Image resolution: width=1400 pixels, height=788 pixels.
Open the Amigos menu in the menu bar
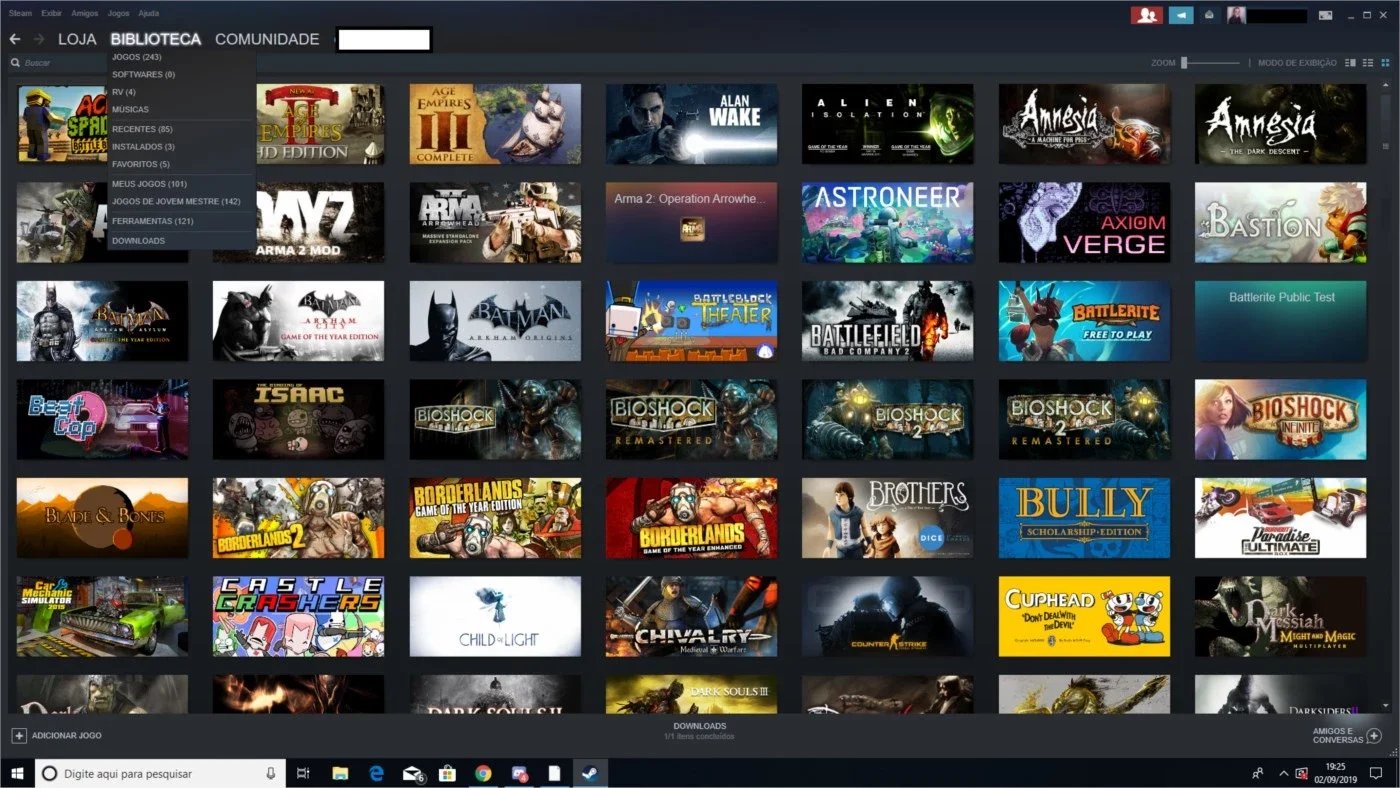point(85,14)
